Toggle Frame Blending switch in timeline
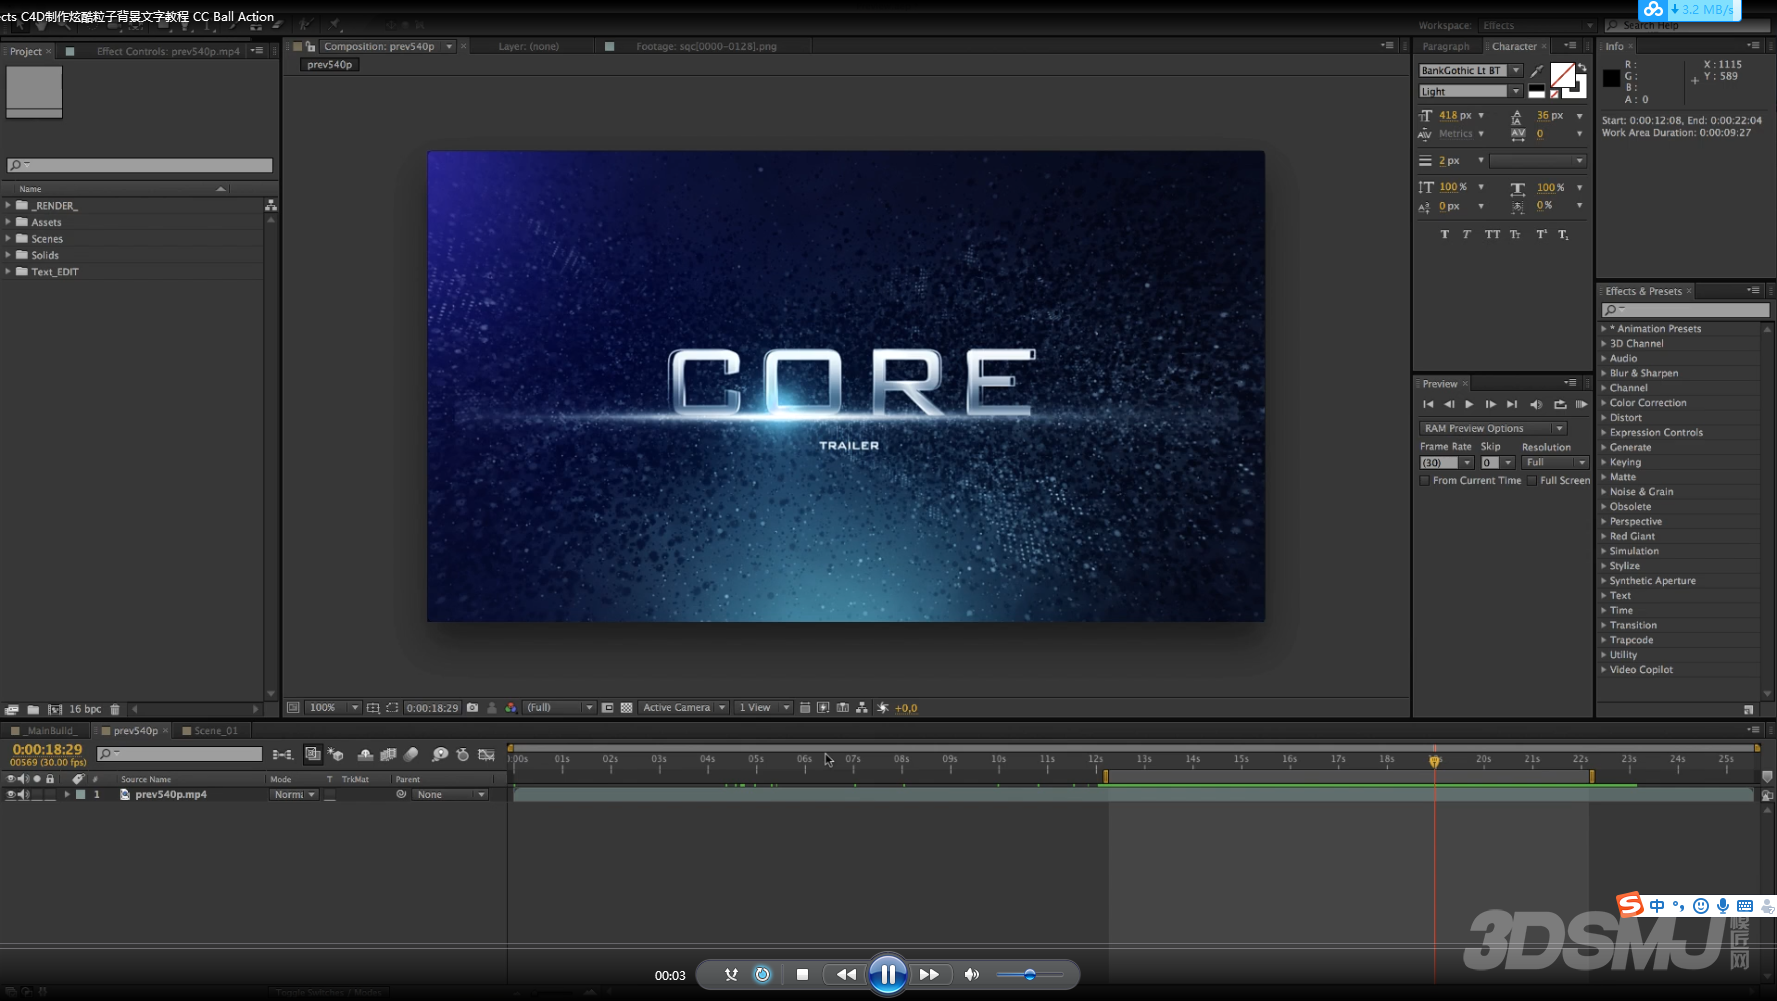The height and width of the screenshot is (1001, 1777). click(388, 754)
